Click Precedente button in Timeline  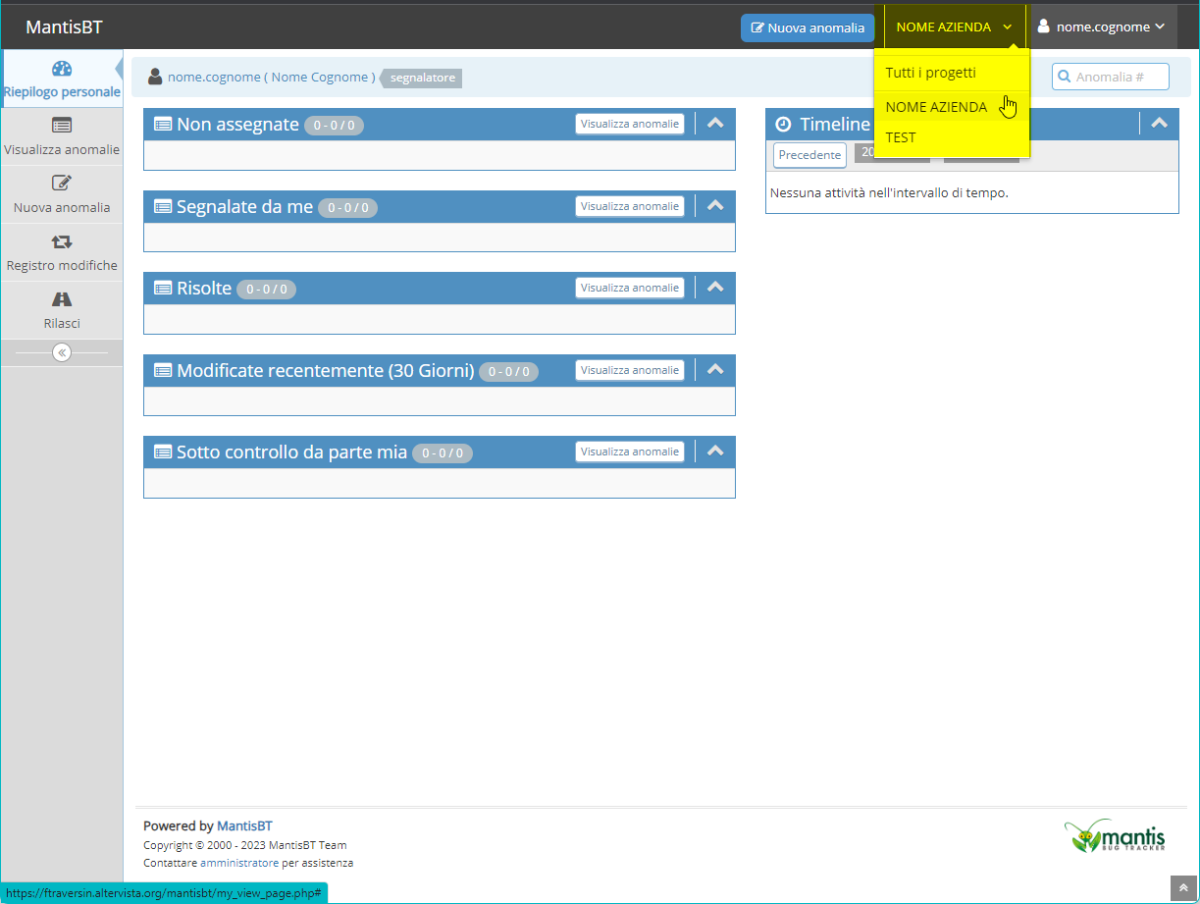tap(809, 155)
